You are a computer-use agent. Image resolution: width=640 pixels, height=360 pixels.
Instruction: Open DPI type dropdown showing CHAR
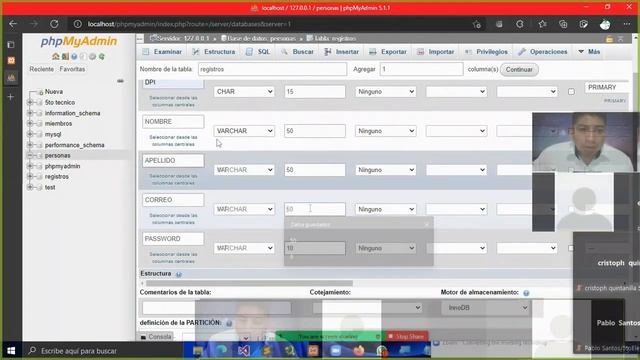click(x=244, y=92)
